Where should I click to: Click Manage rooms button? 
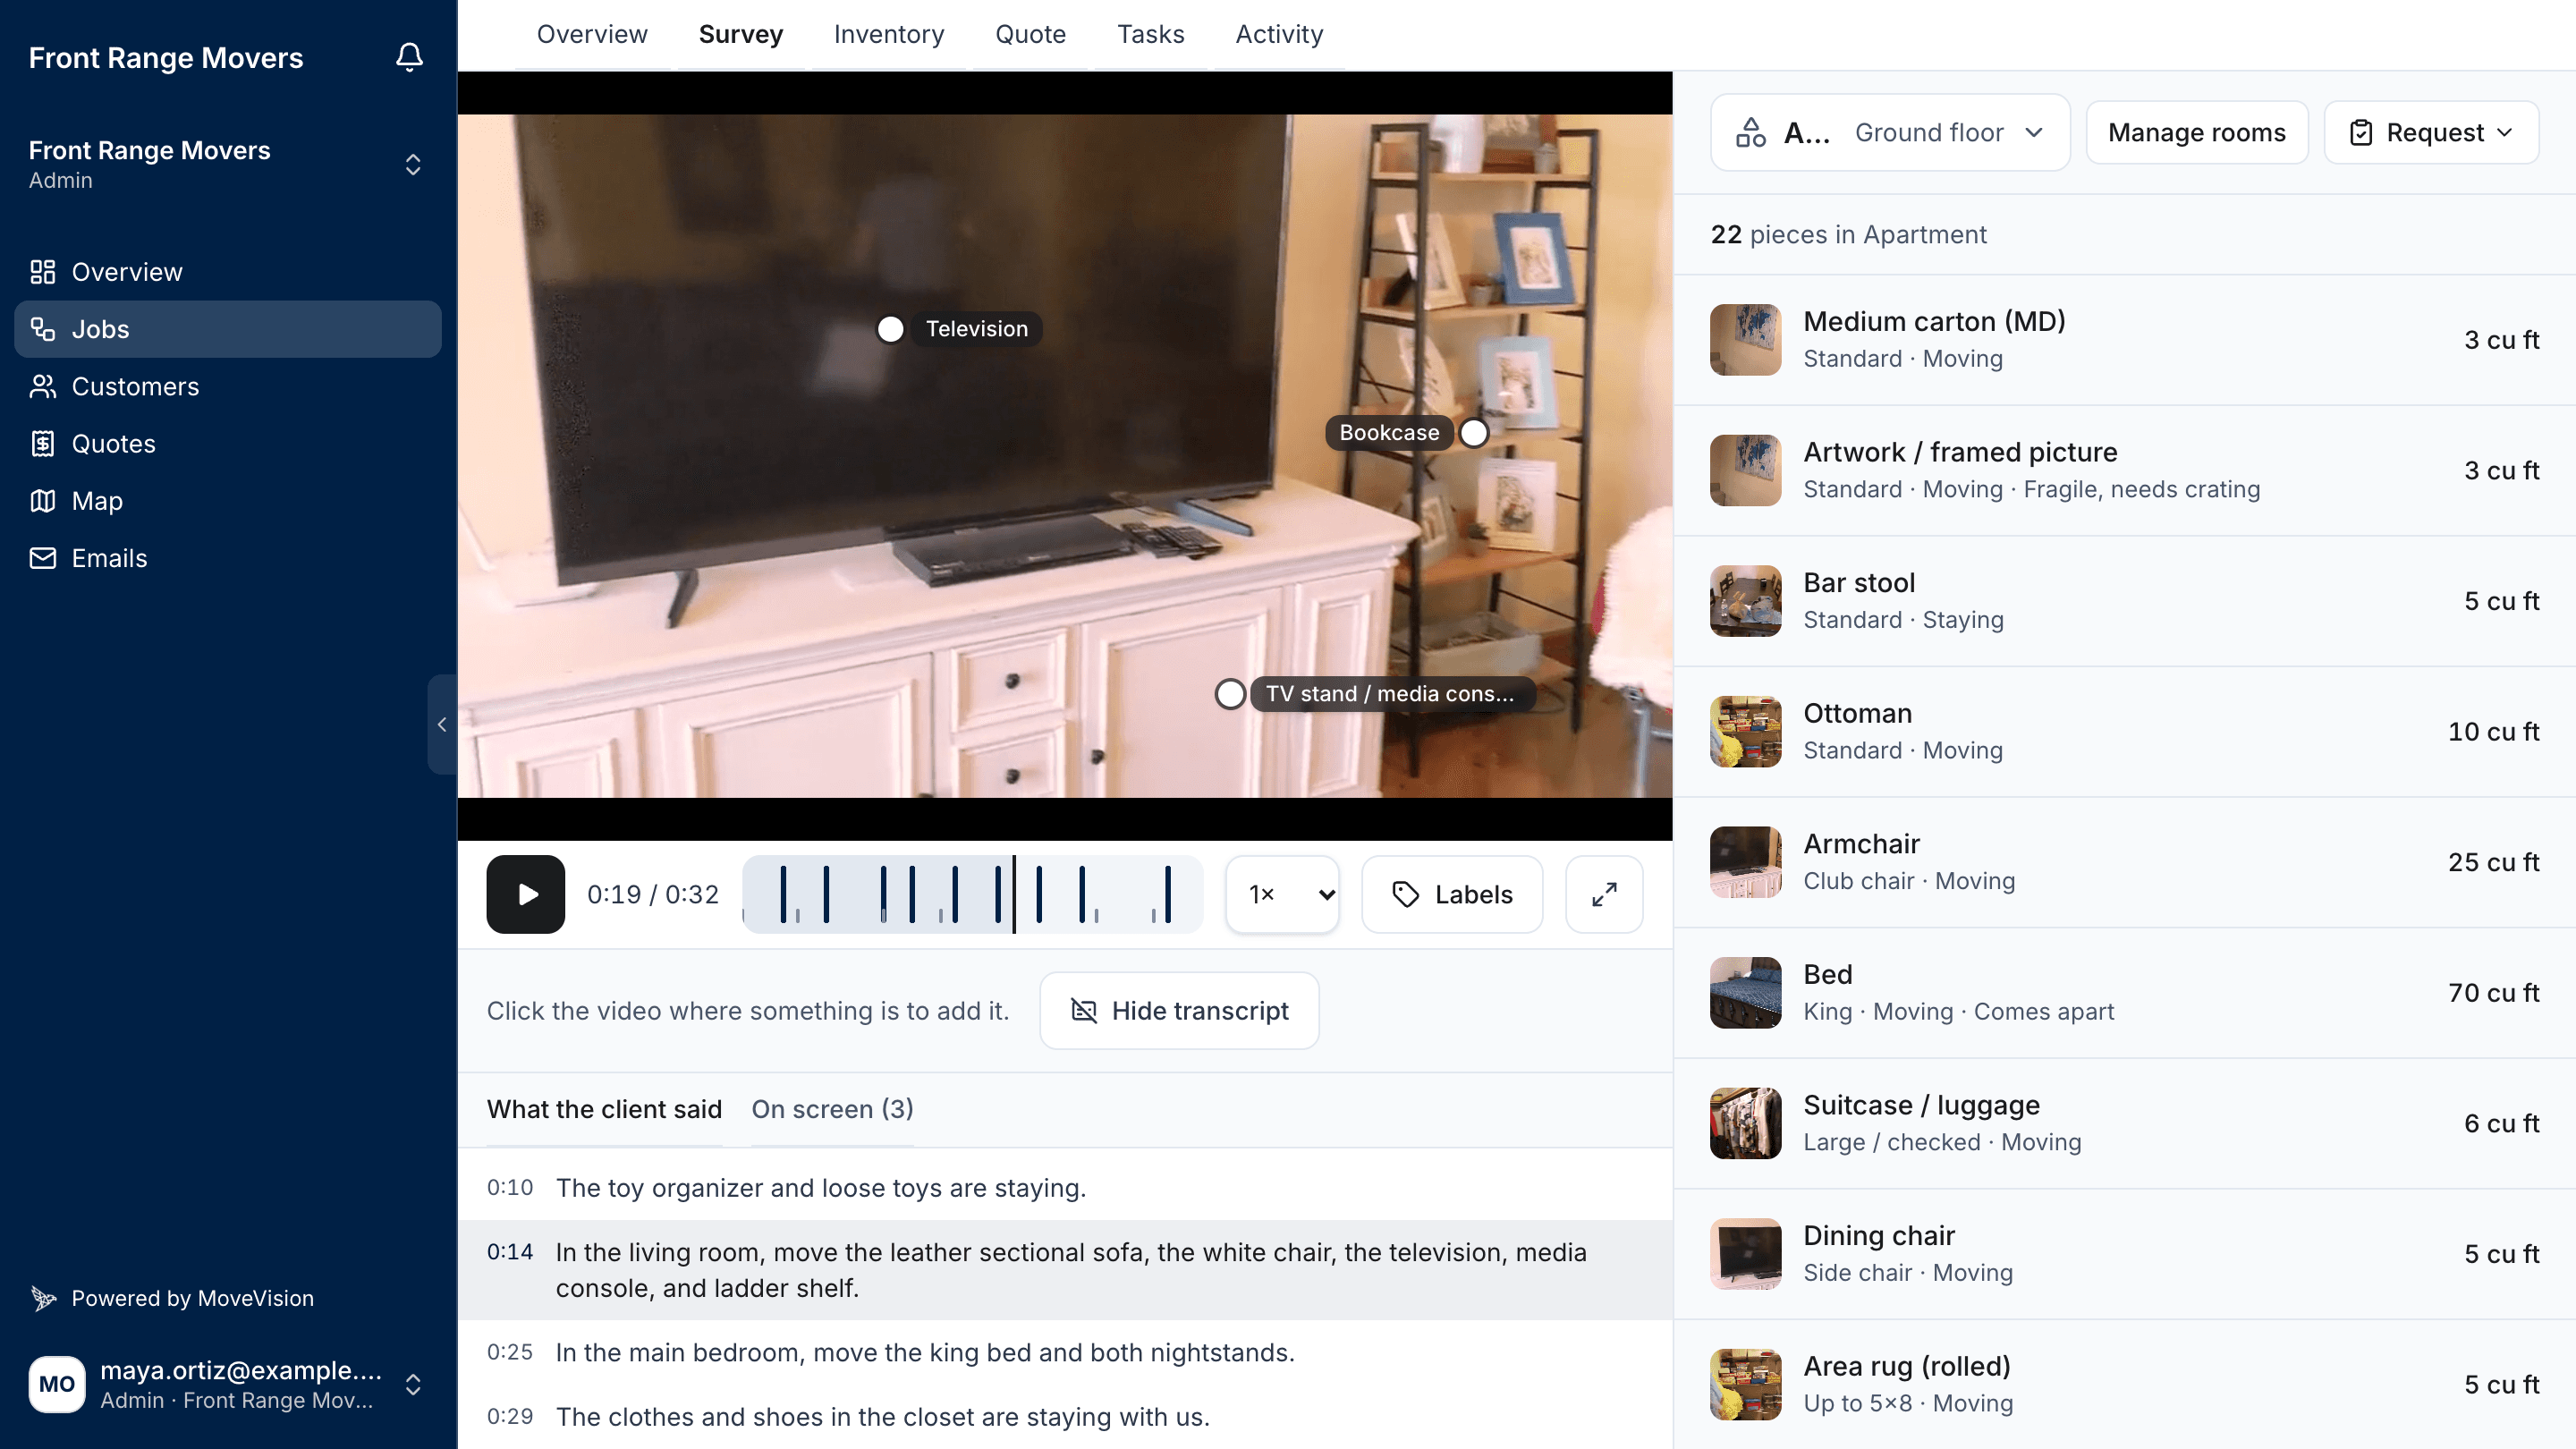pos(2197,133)
